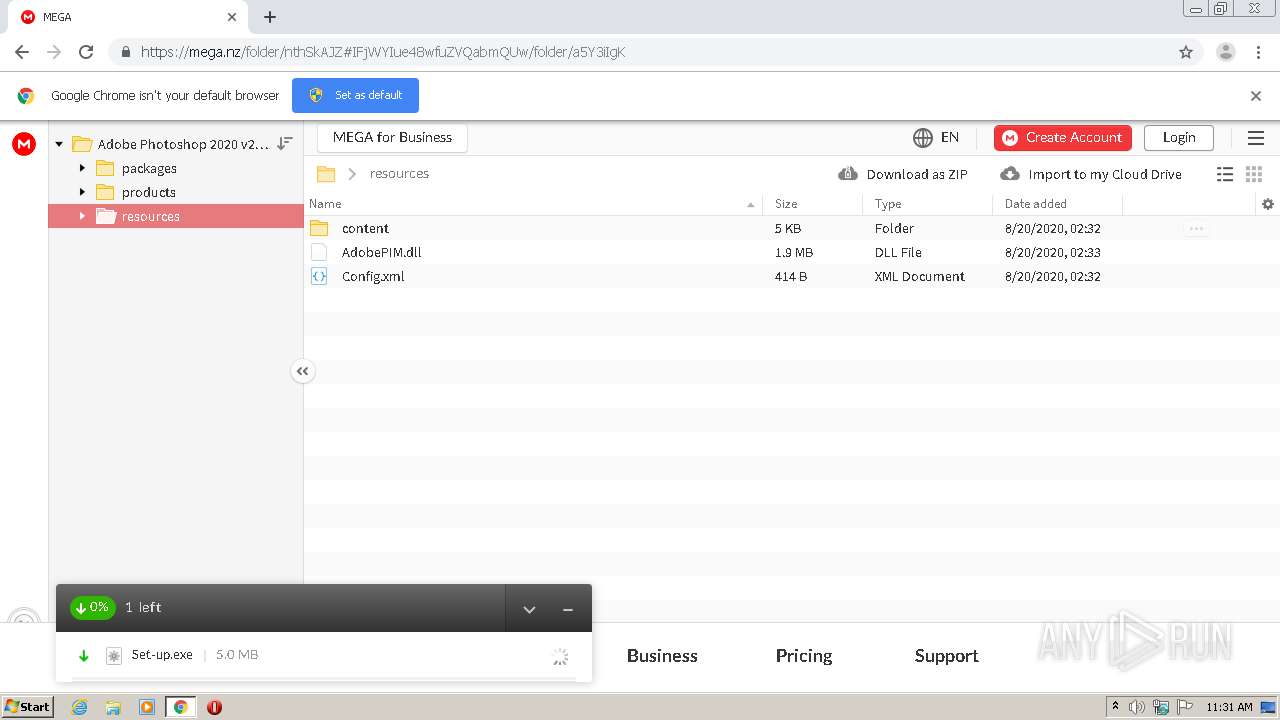Image resolution: width=1280 pixels, height=720 pixels.
Task: Click the taskbar clock showing 11:31 AM
Action: point(1229,707)
